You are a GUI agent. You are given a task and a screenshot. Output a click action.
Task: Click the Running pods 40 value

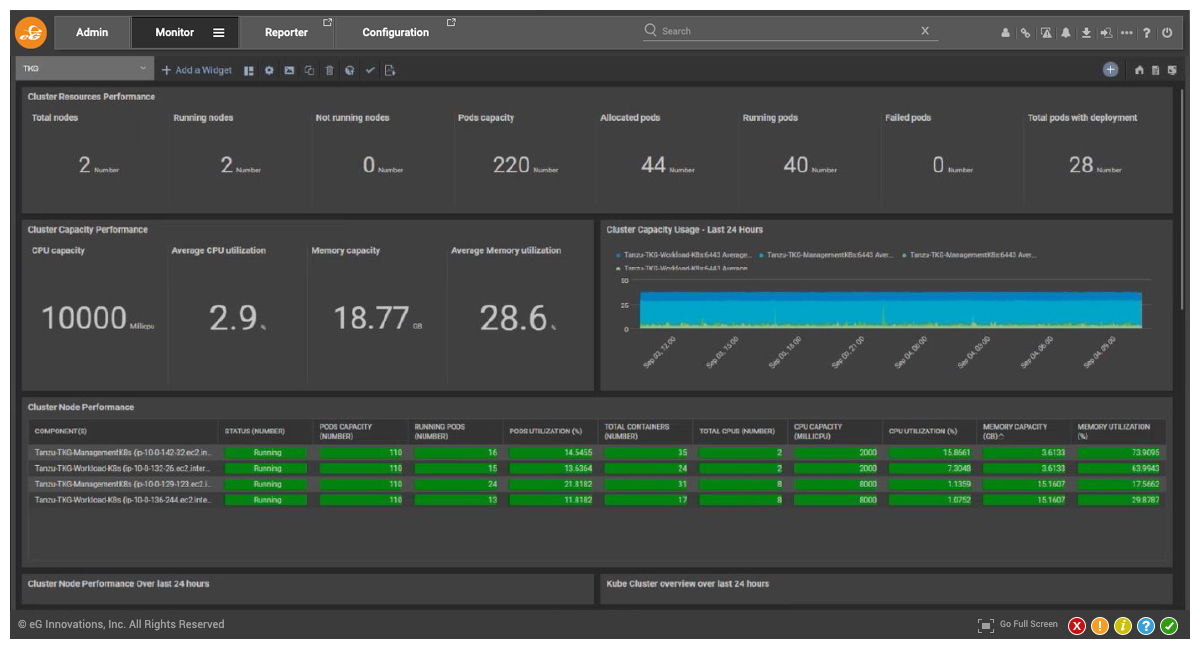coord(796,166)
